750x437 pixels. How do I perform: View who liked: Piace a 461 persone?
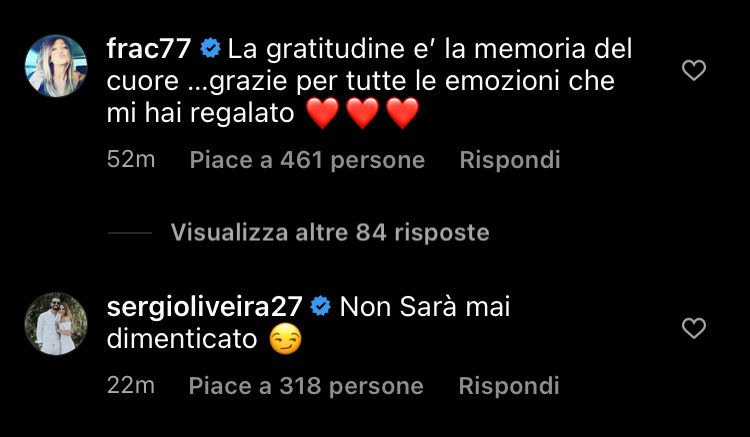coord(307,160)
